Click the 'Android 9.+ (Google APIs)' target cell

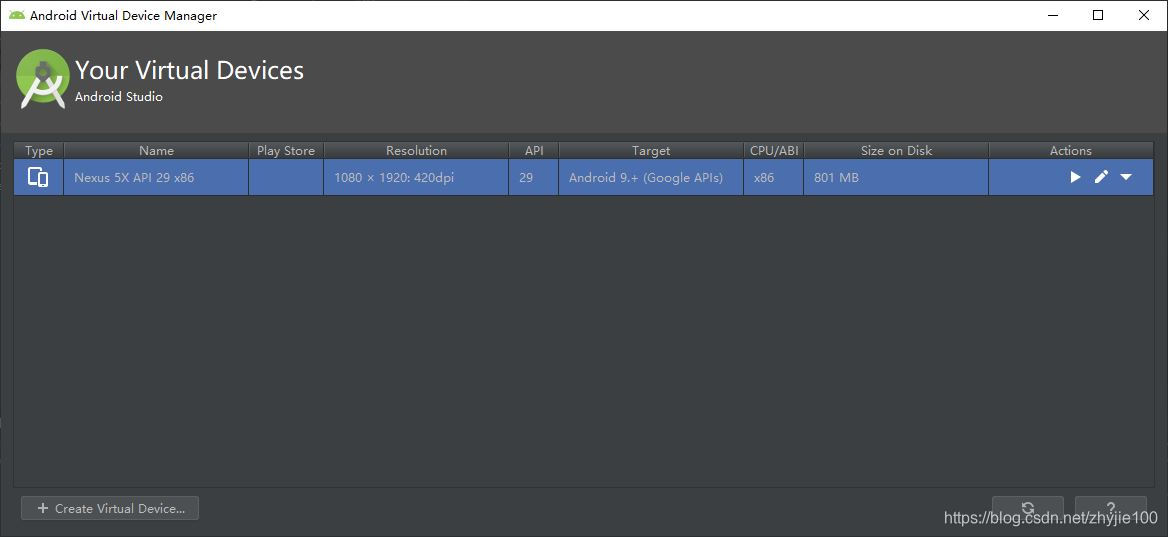651,177
